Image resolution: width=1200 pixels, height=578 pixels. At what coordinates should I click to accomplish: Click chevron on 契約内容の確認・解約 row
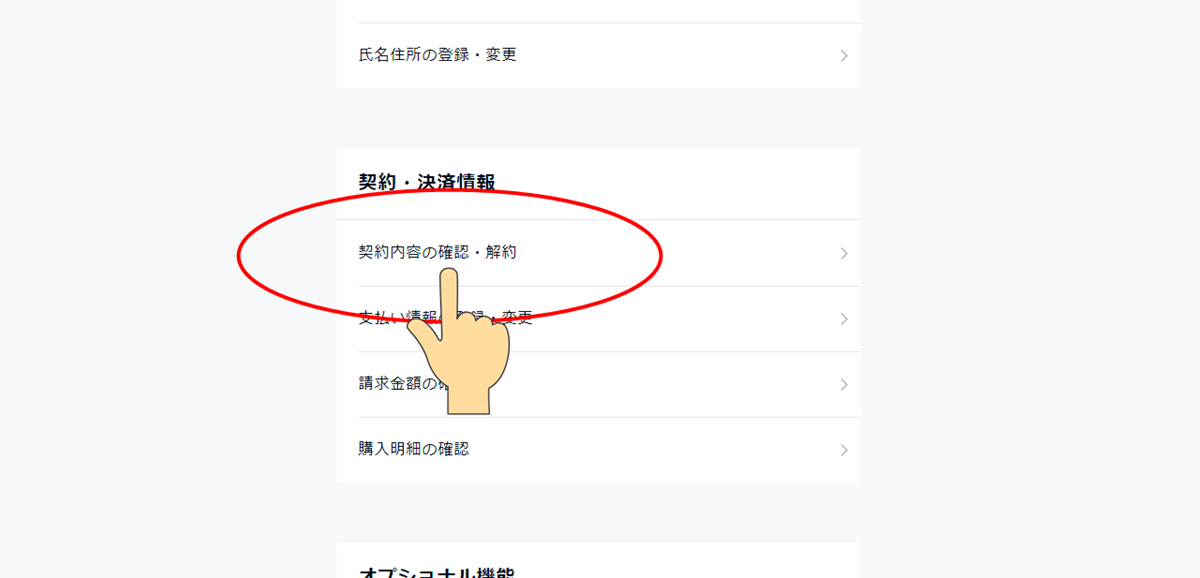(844, 254)
